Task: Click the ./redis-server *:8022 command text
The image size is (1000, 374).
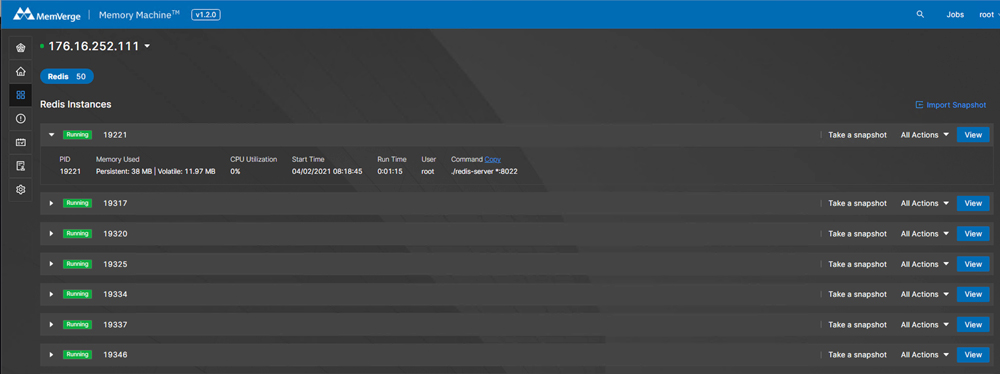Action: [484, 172]
